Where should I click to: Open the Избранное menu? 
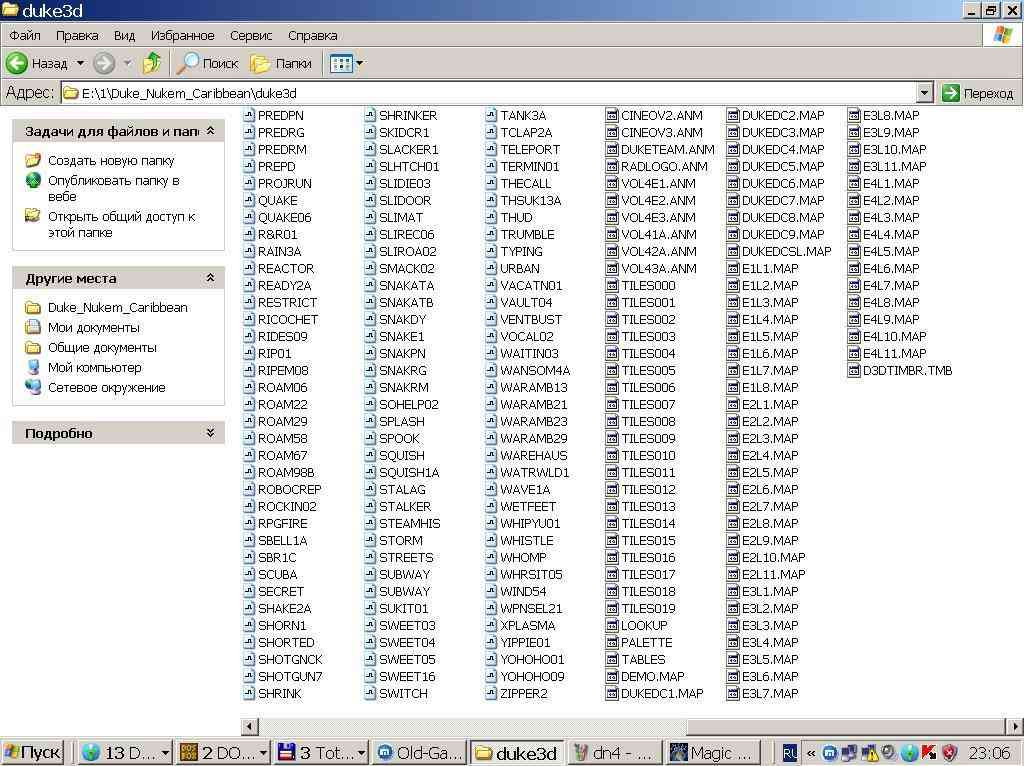tap(182, 35)
